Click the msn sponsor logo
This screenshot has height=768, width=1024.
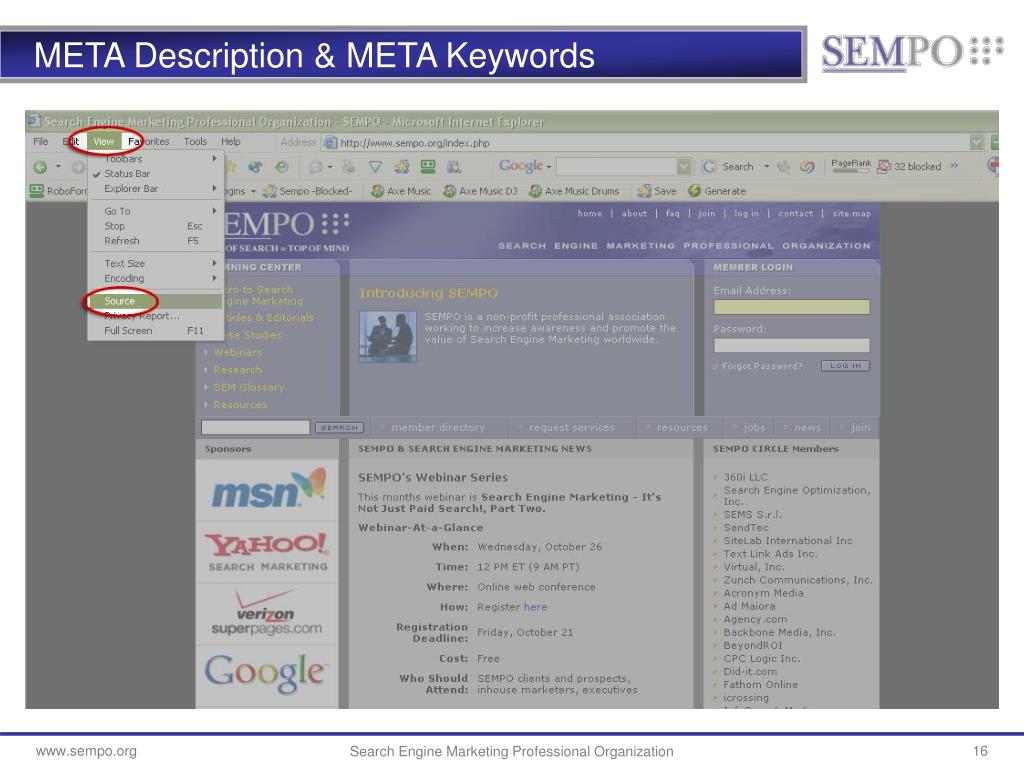tap(268, 490)
